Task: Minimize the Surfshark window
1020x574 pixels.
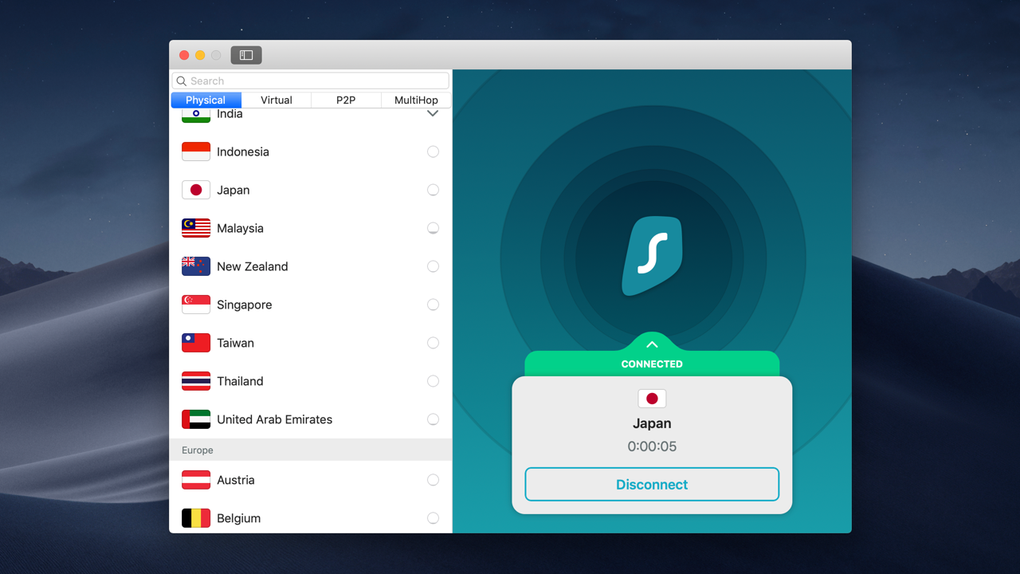Action: click(x=200, y=55)
